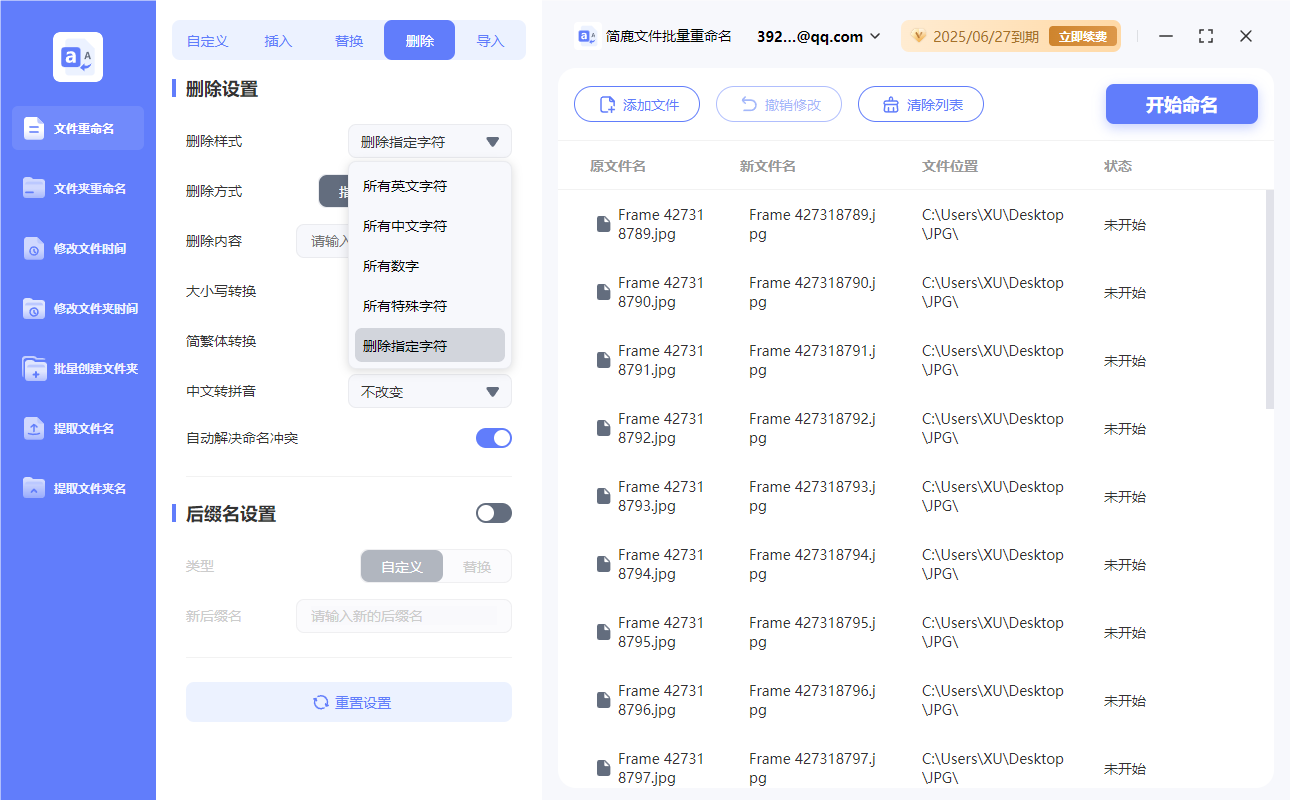Image resolution: width=1290 pixels, height=800 pixels.
Task: Open the 导入 tab
Action: coord(491,40)
